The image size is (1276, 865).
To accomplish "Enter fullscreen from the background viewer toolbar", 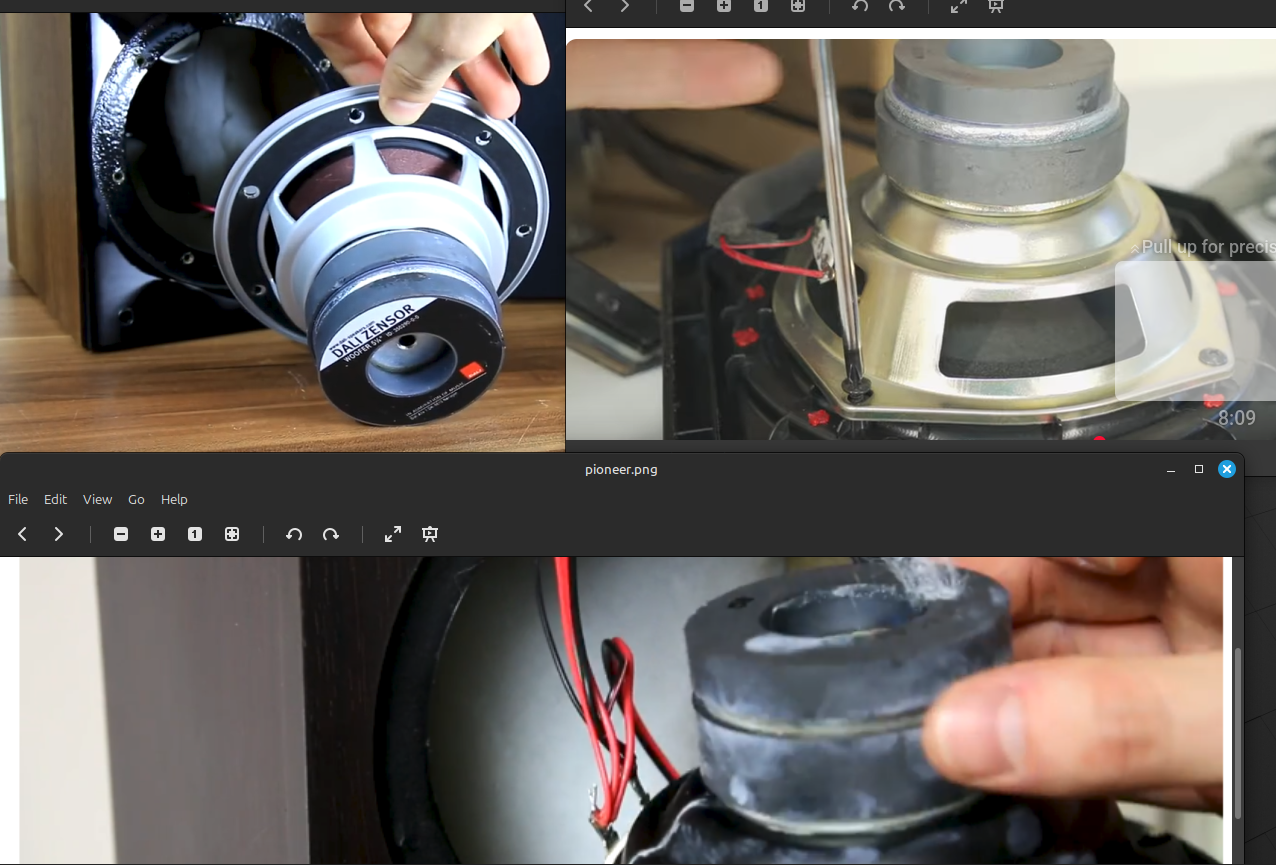I will (959, 6).
